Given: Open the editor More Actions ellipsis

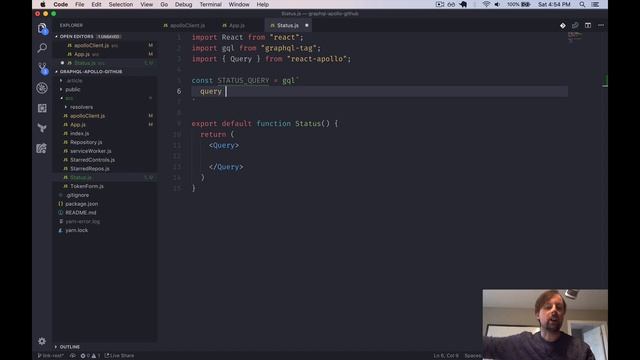Looking at the screenshot, I should tap(601, 25).
